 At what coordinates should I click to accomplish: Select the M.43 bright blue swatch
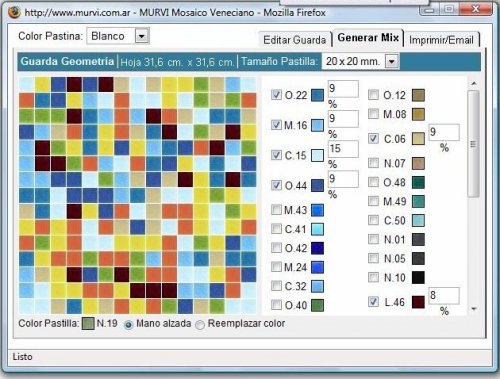(x=317, y=210)
